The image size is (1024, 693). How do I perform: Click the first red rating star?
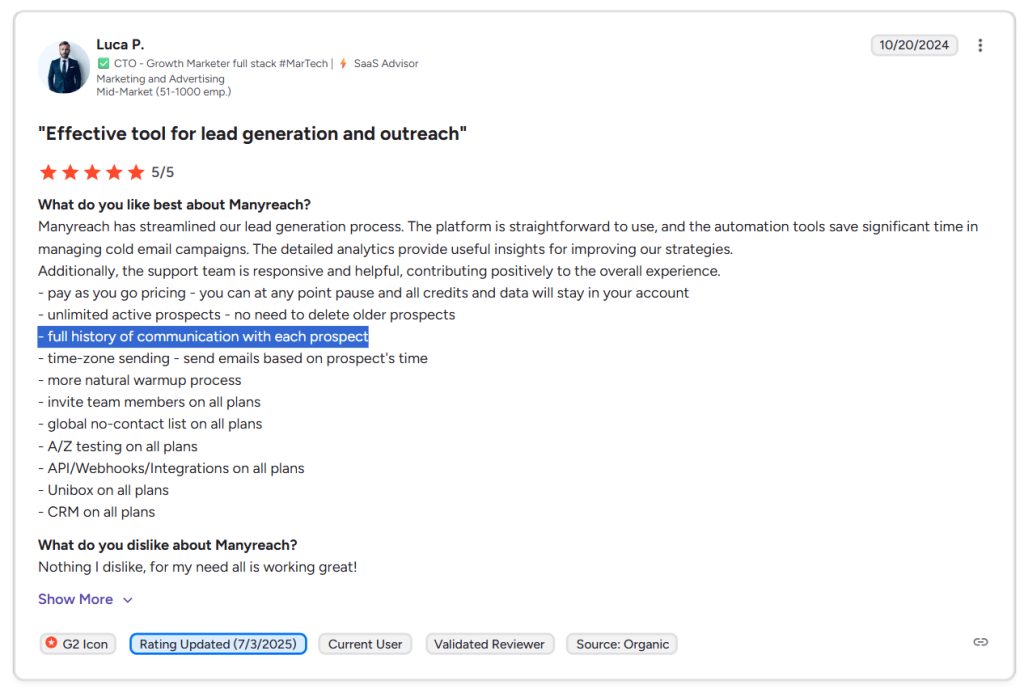tap(48, 171)
